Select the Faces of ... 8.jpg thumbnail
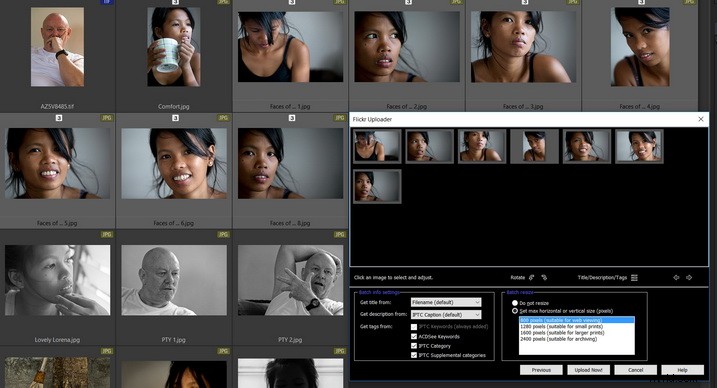717x388 pixels. [x=290, y=163]
